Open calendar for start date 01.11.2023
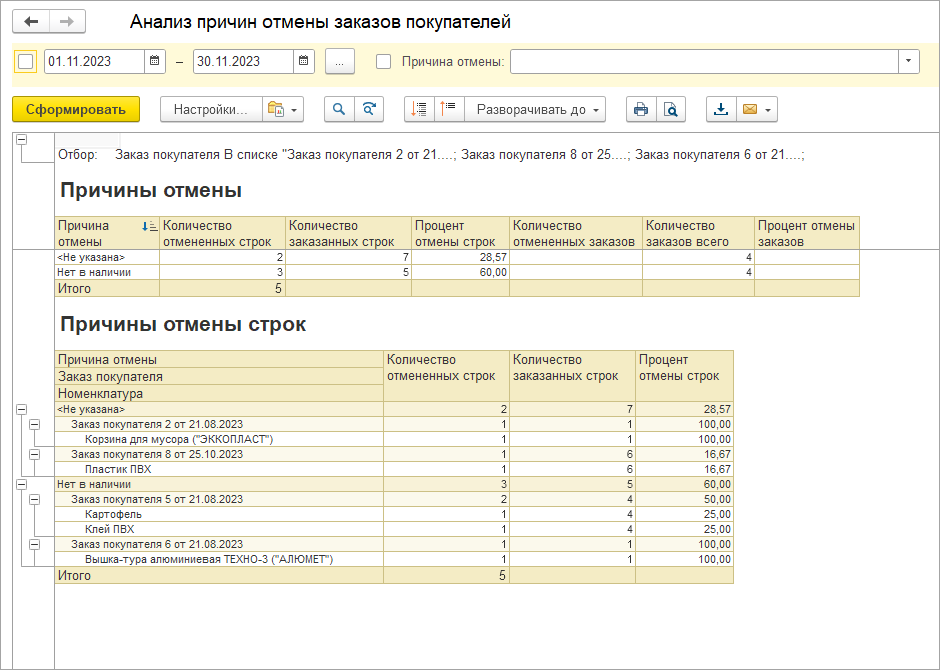 click(x=155, y=61)
